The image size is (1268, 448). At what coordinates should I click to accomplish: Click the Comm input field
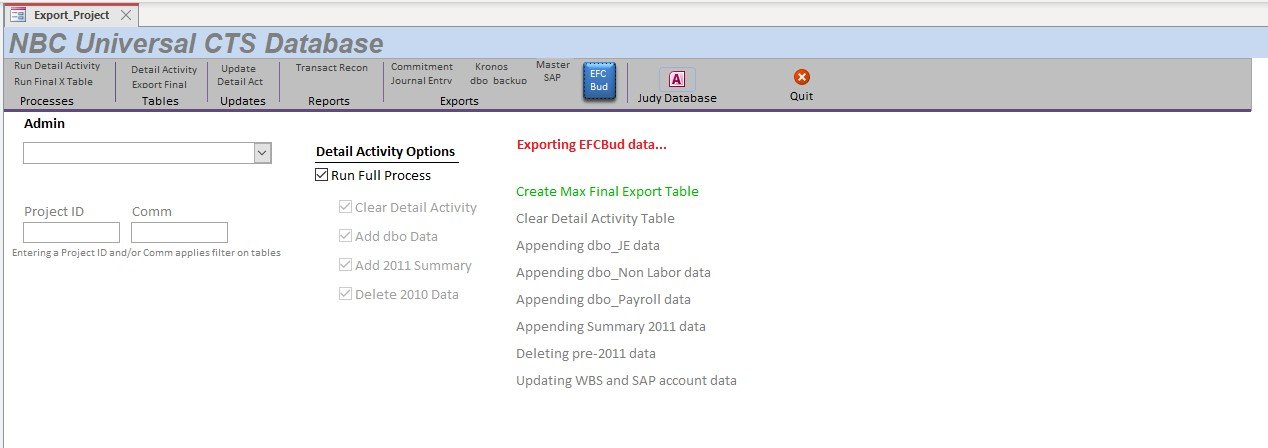[x=179, y=232]
